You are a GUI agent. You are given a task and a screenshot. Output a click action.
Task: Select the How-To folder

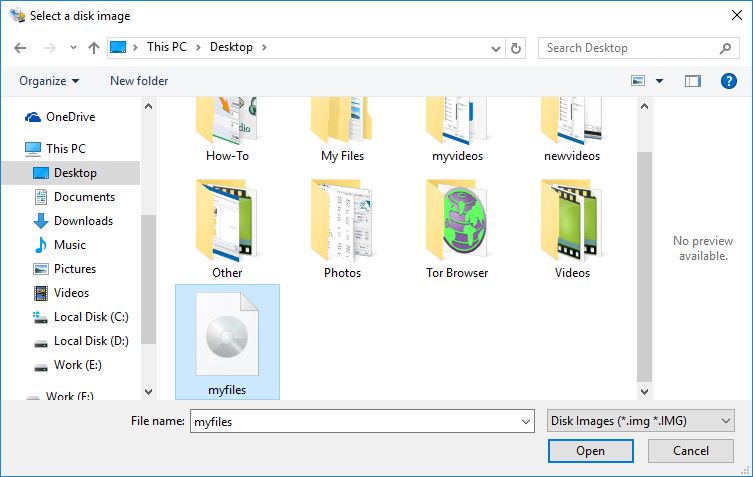coord(227,130)
